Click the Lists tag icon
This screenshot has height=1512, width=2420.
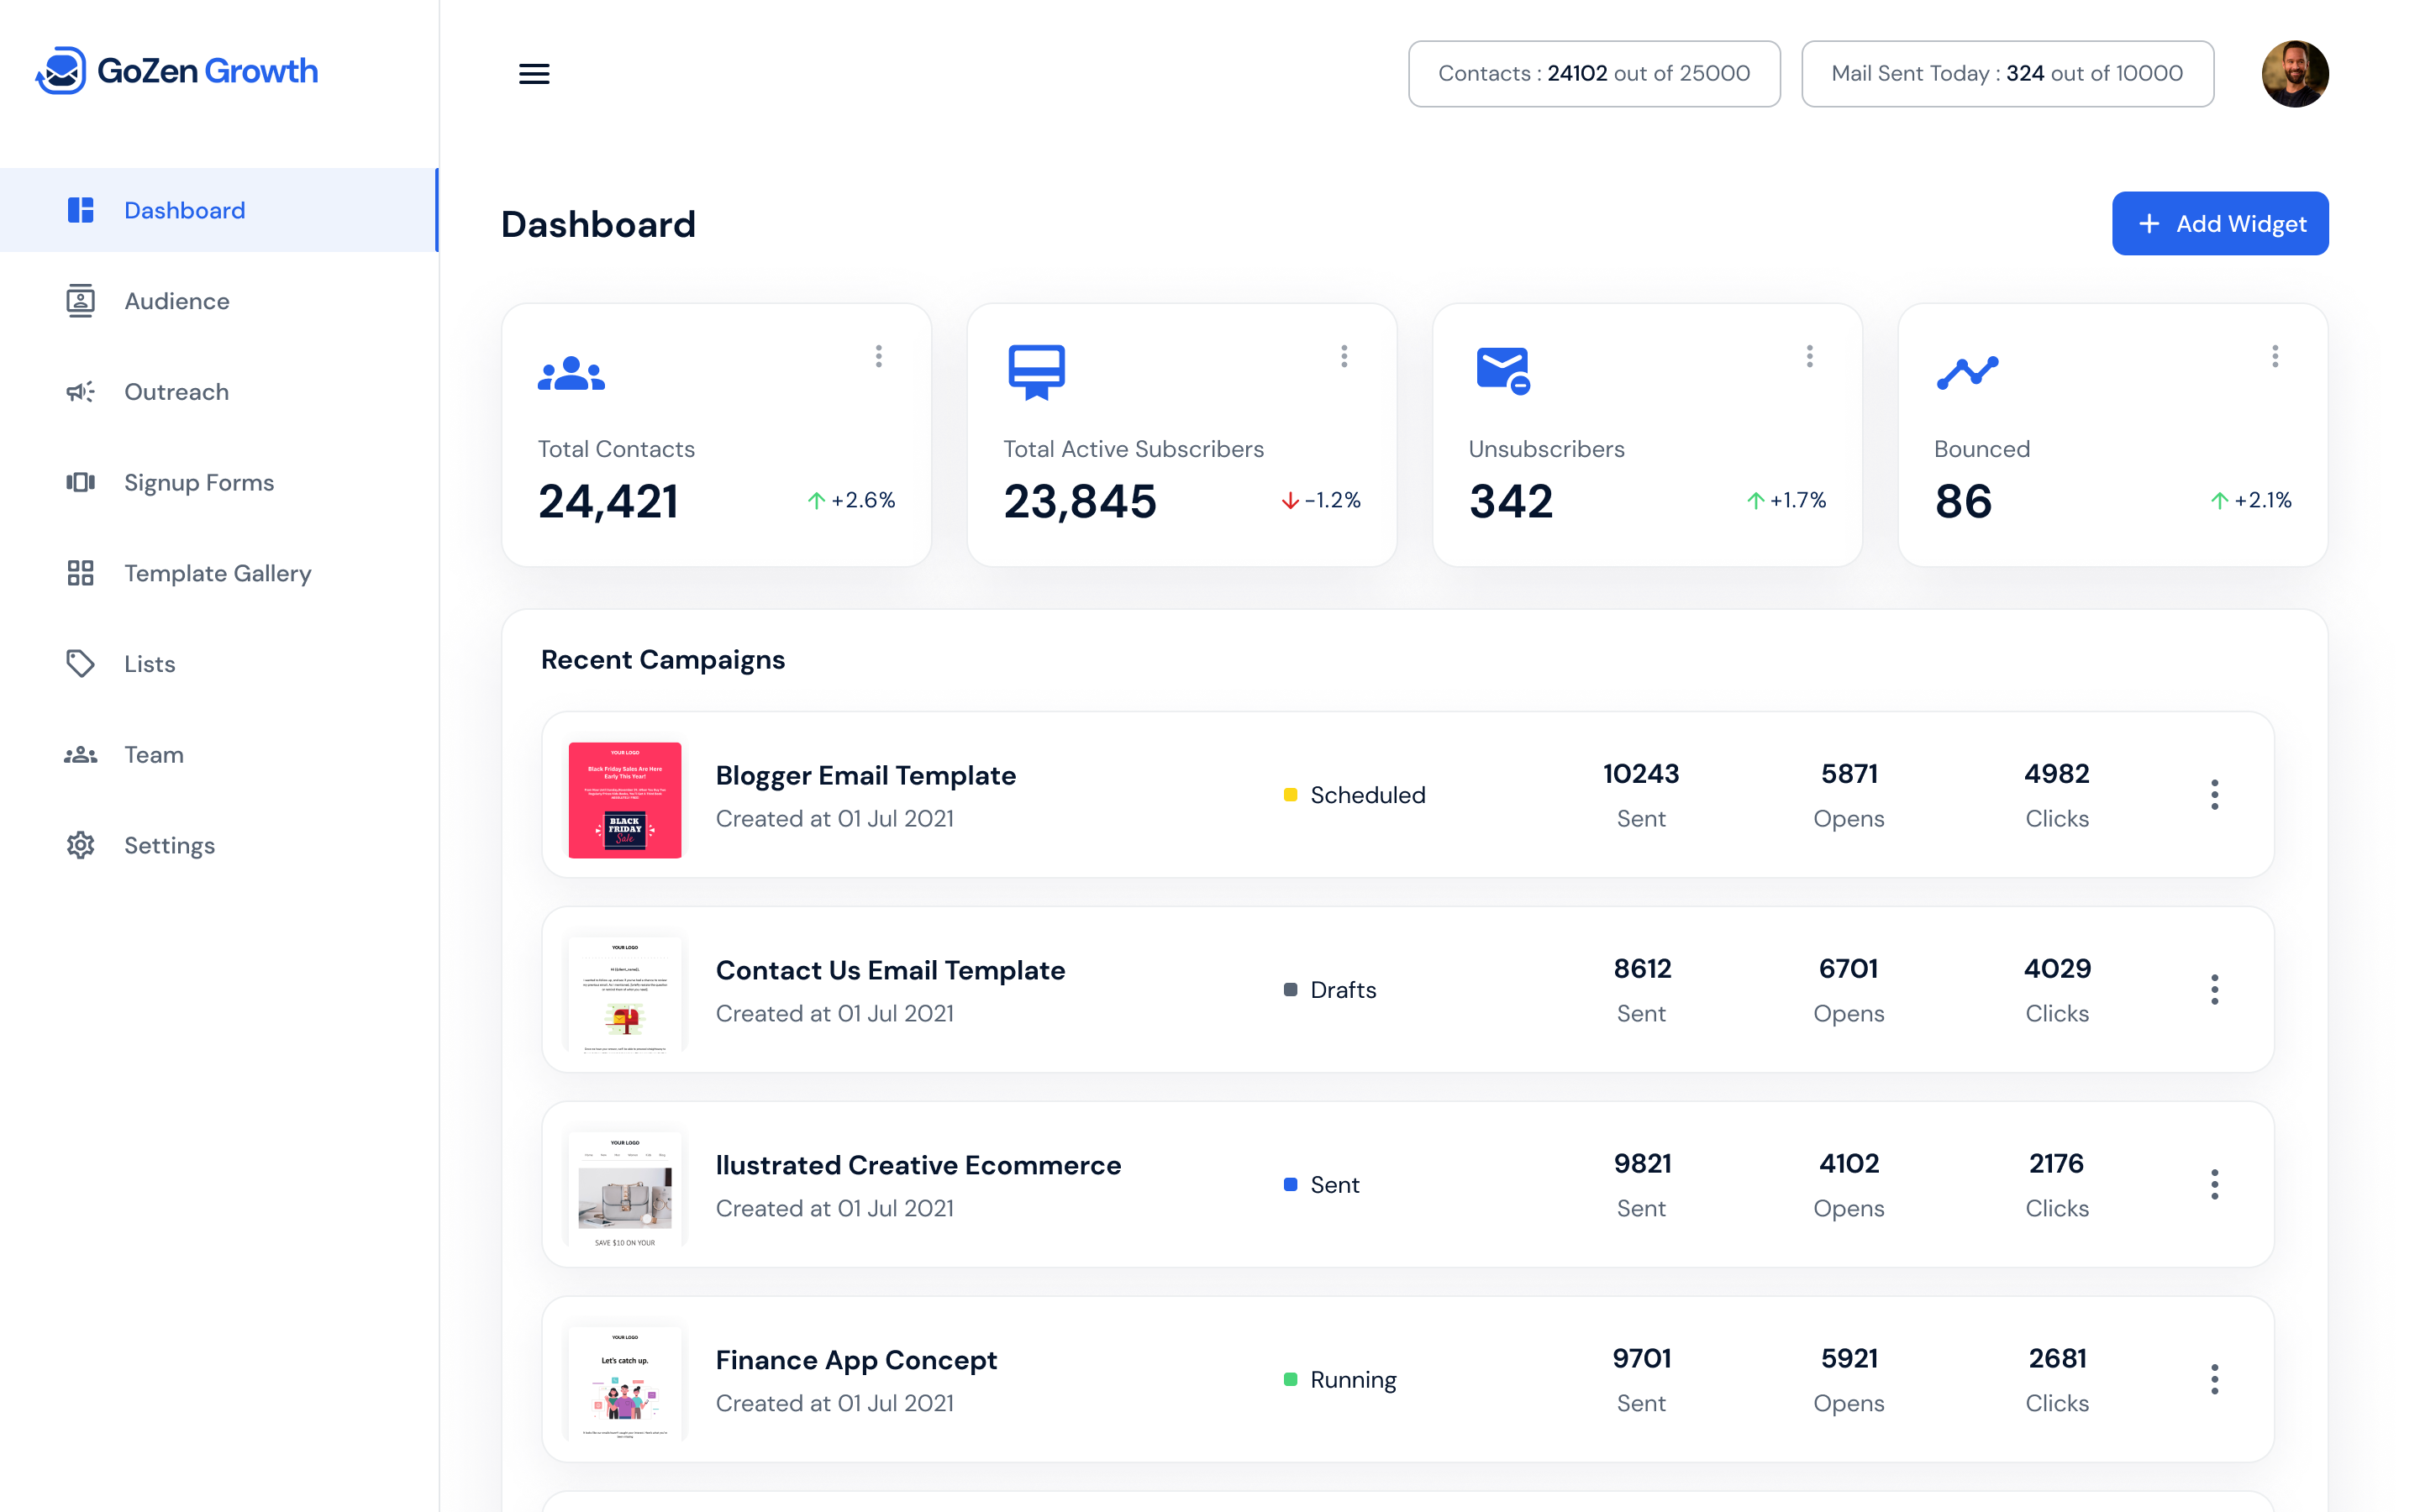click(80, 664)
